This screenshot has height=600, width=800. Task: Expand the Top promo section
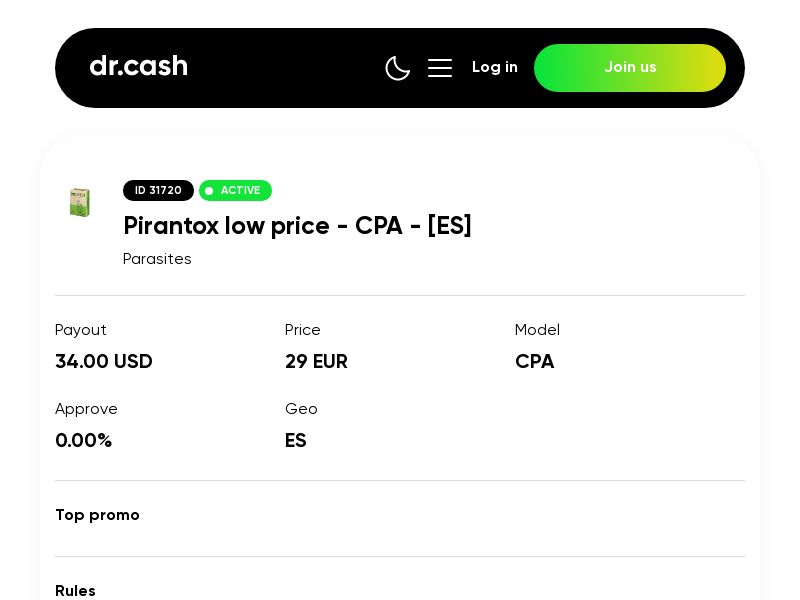click(x=97, y=515)
